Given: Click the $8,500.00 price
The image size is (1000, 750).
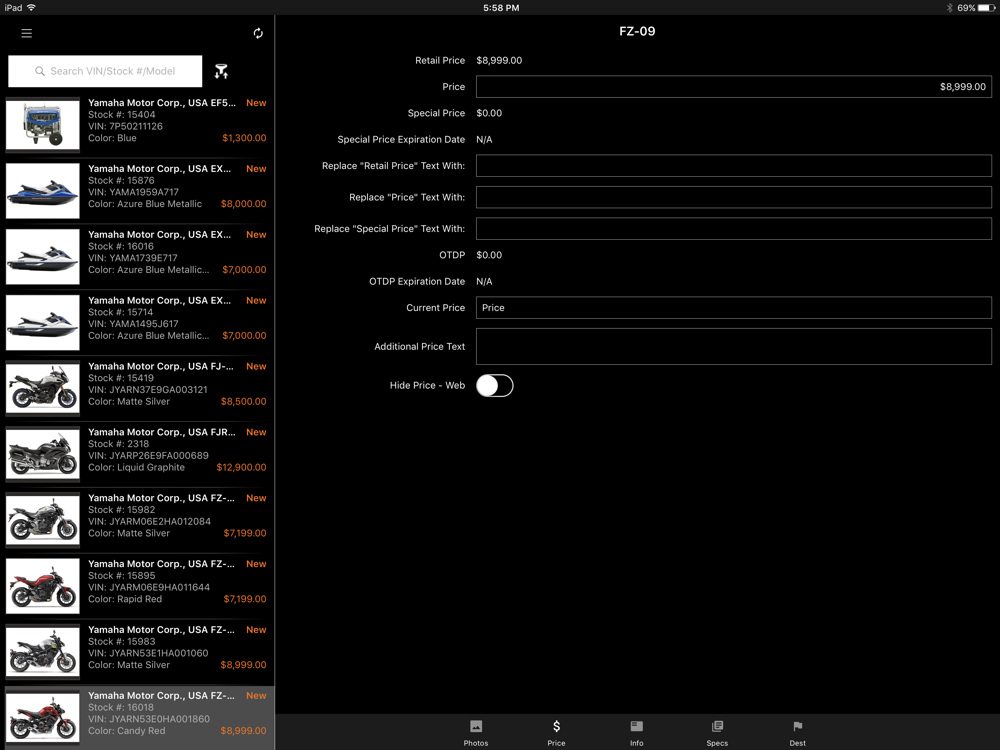Looking at the screenshot, I should click(244, 401).
